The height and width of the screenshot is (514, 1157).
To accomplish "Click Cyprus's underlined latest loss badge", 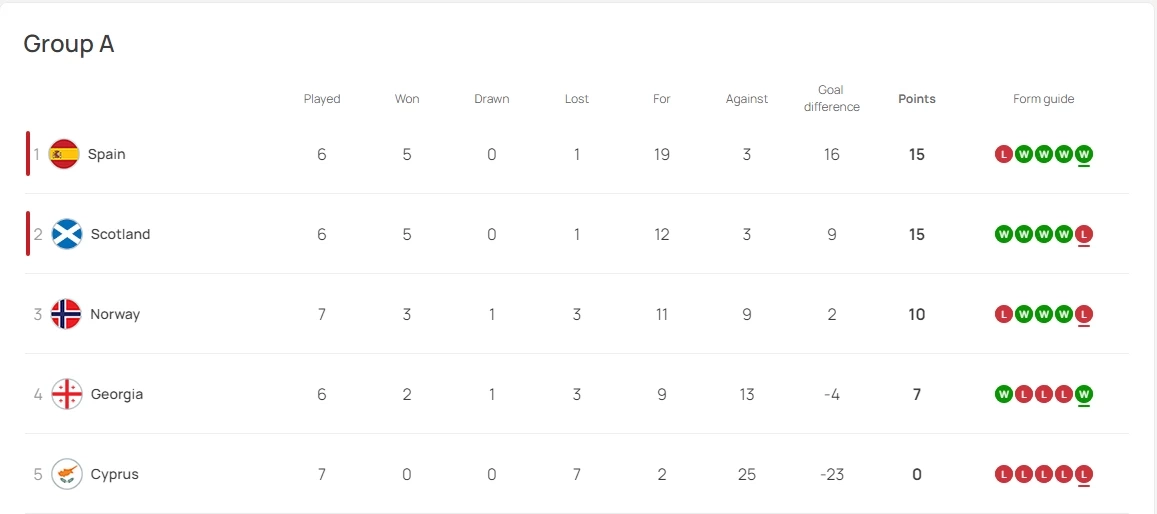I will [1084, 474].
